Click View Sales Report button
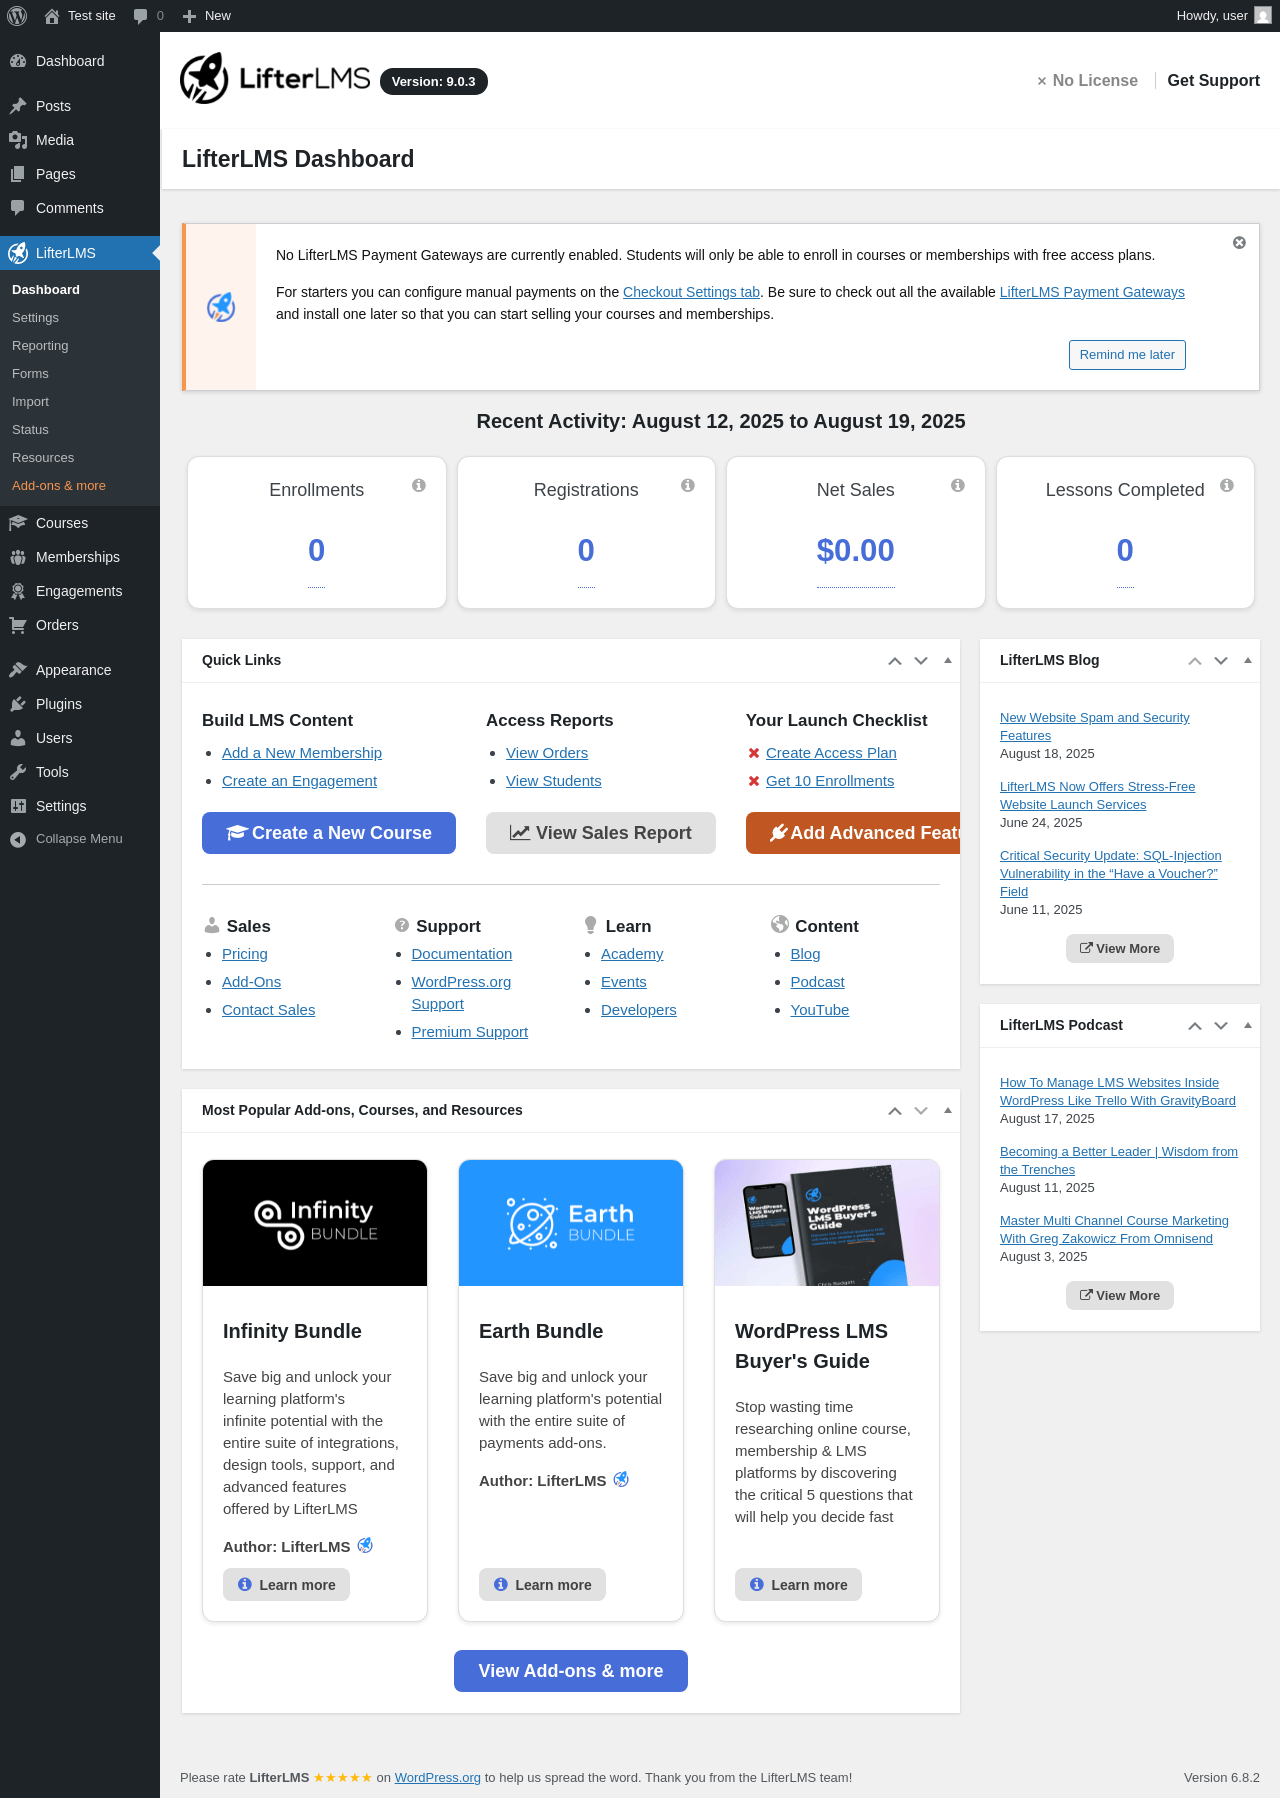This screenshot has height=1798, width=1280. 601,833
